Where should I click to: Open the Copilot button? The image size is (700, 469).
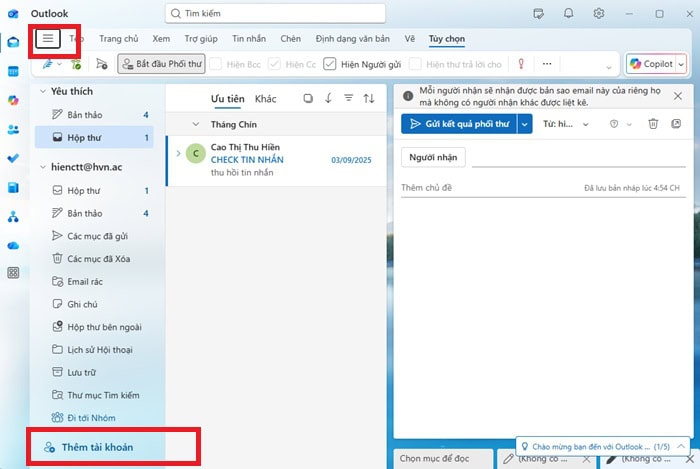(651, 64)
